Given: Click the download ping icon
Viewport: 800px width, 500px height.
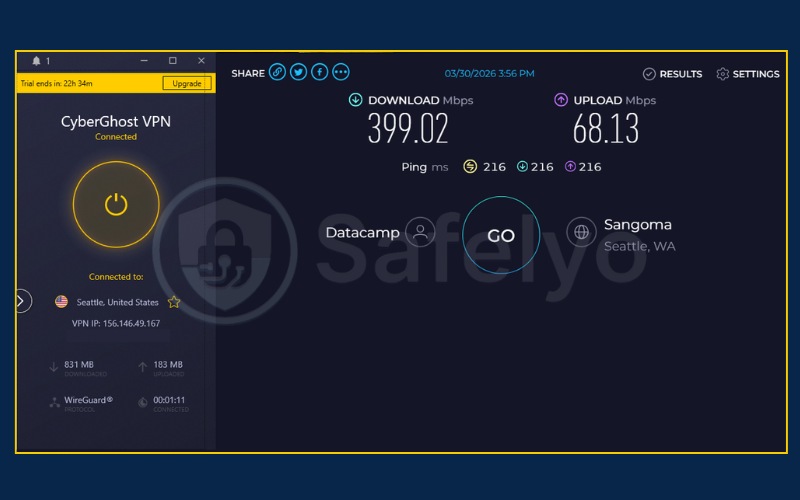Looking at the screenshot, I should 522,166.
